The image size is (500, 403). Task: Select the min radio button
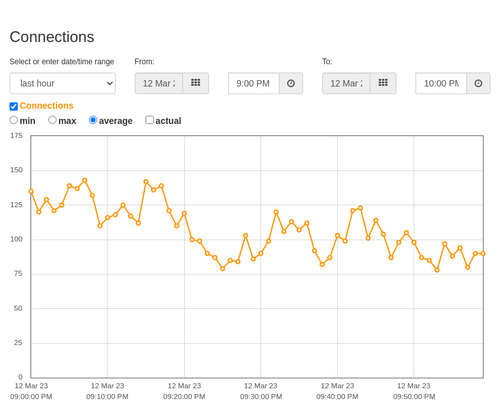coord(14,120)
